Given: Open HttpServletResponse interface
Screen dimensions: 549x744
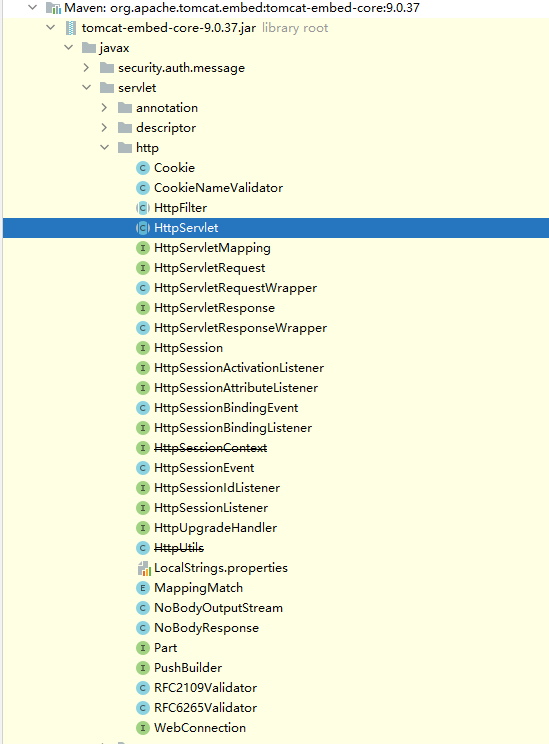Looking at the screenshot, I should click(214, 307).
